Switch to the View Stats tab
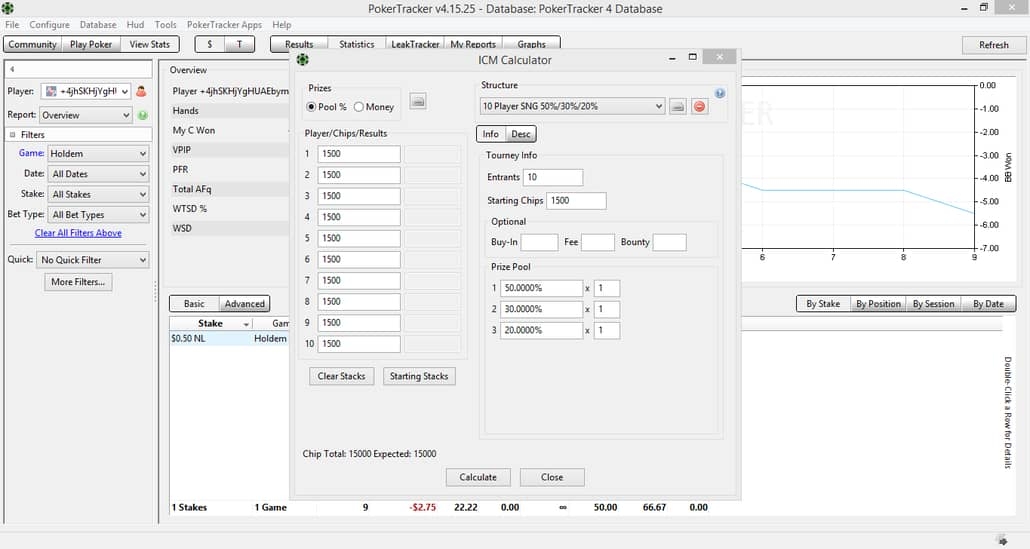This screenshot has width=1030, height=549. pos(150,45)
